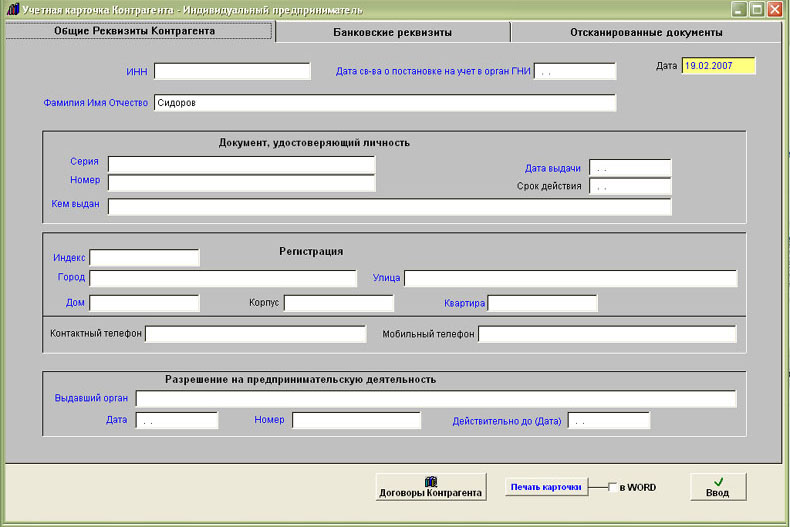Focus the document Номер field under Серия
The height and width of the screenshot is (527, 790).
(x=242, y=183)
